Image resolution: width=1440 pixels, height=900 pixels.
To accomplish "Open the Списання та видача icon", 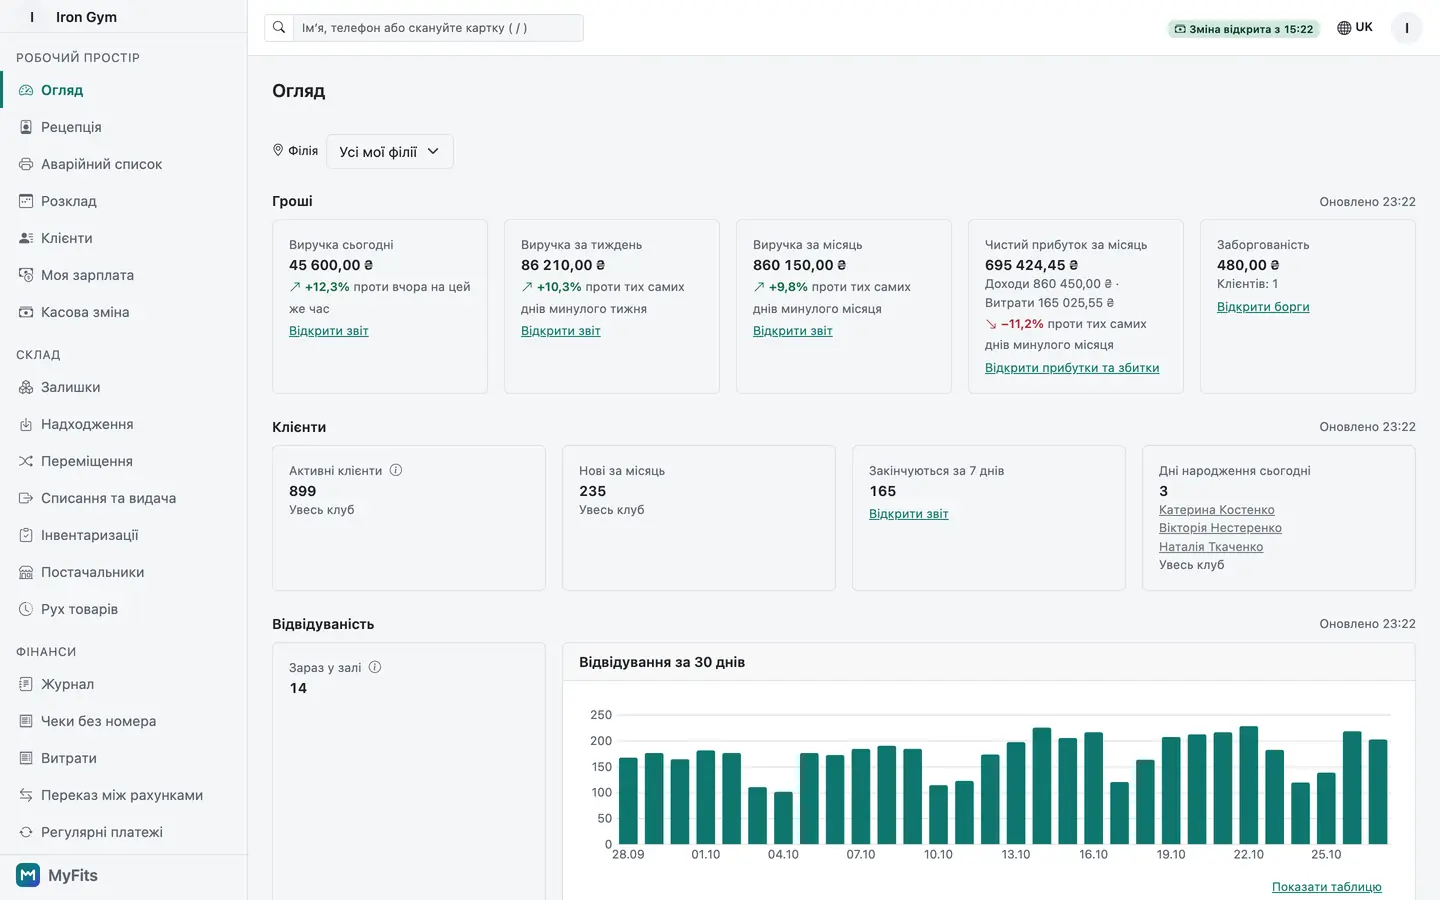I will pyautogui.click(x=26, y=498).
